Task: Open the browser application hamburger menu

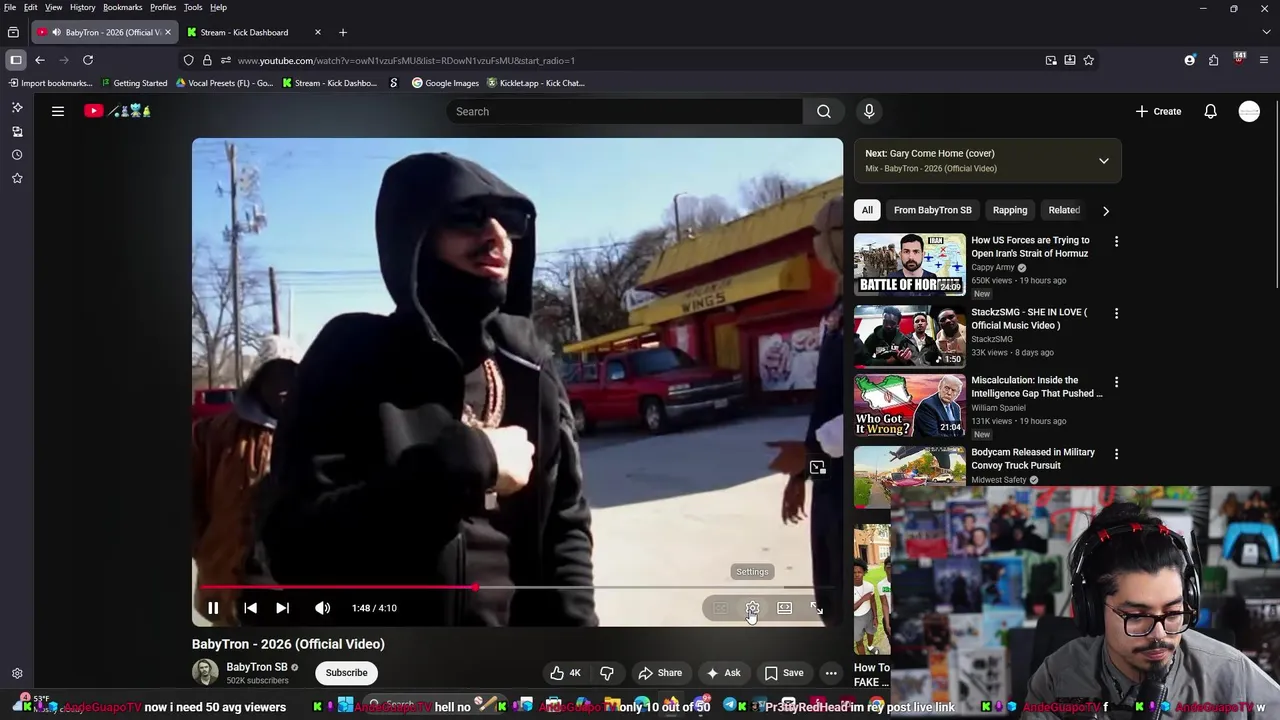Action: click(1266, 60)
